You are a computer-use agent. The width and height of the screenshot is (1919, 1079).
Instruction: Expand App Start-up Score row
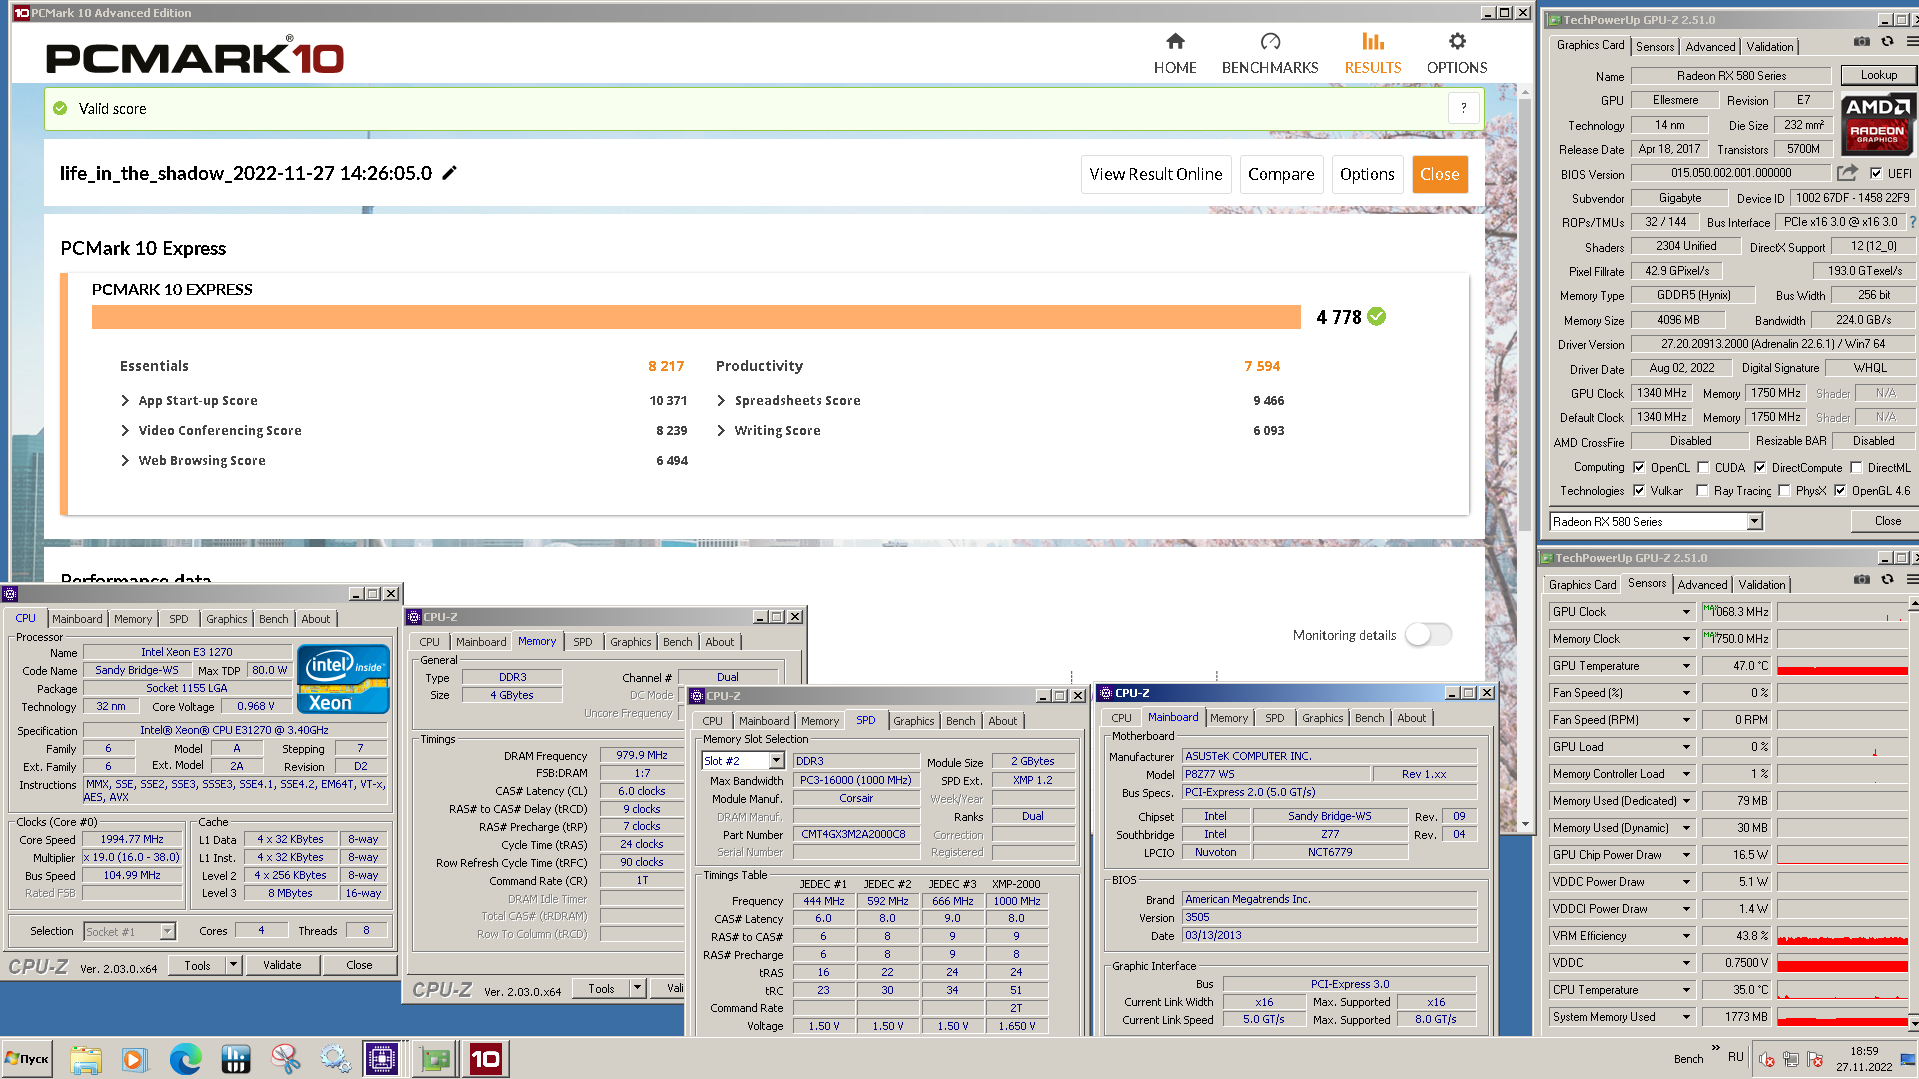pos(125,400)
